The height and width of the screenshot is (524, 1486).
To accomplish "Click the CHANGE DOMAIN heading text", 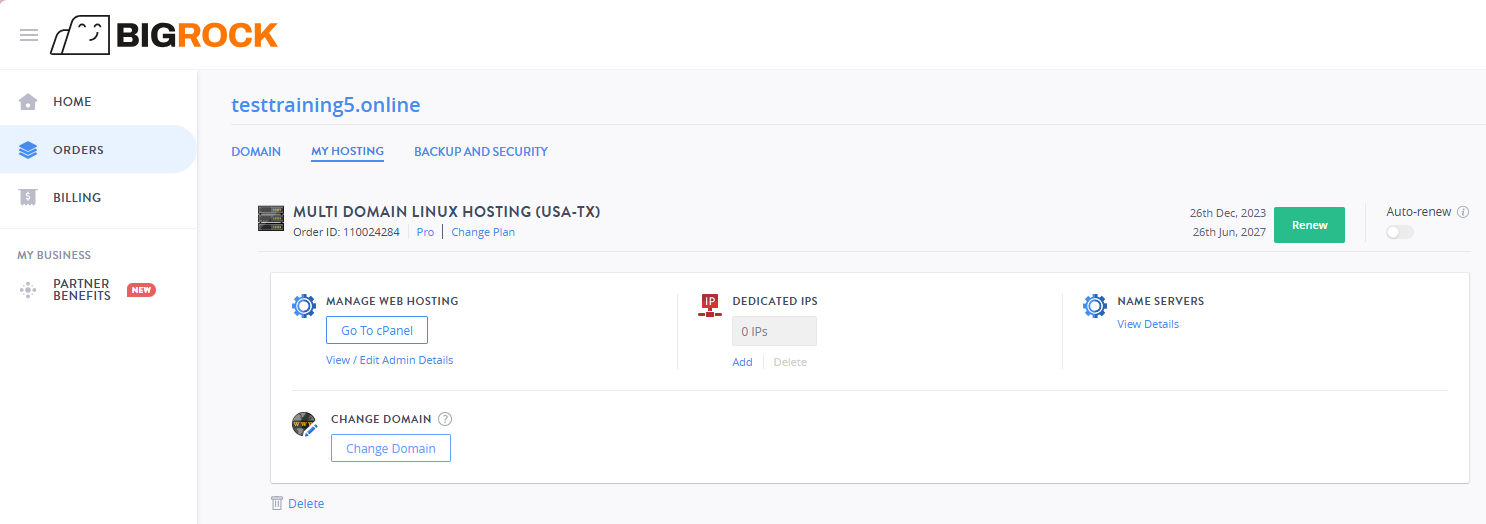I will click(381, 419).
